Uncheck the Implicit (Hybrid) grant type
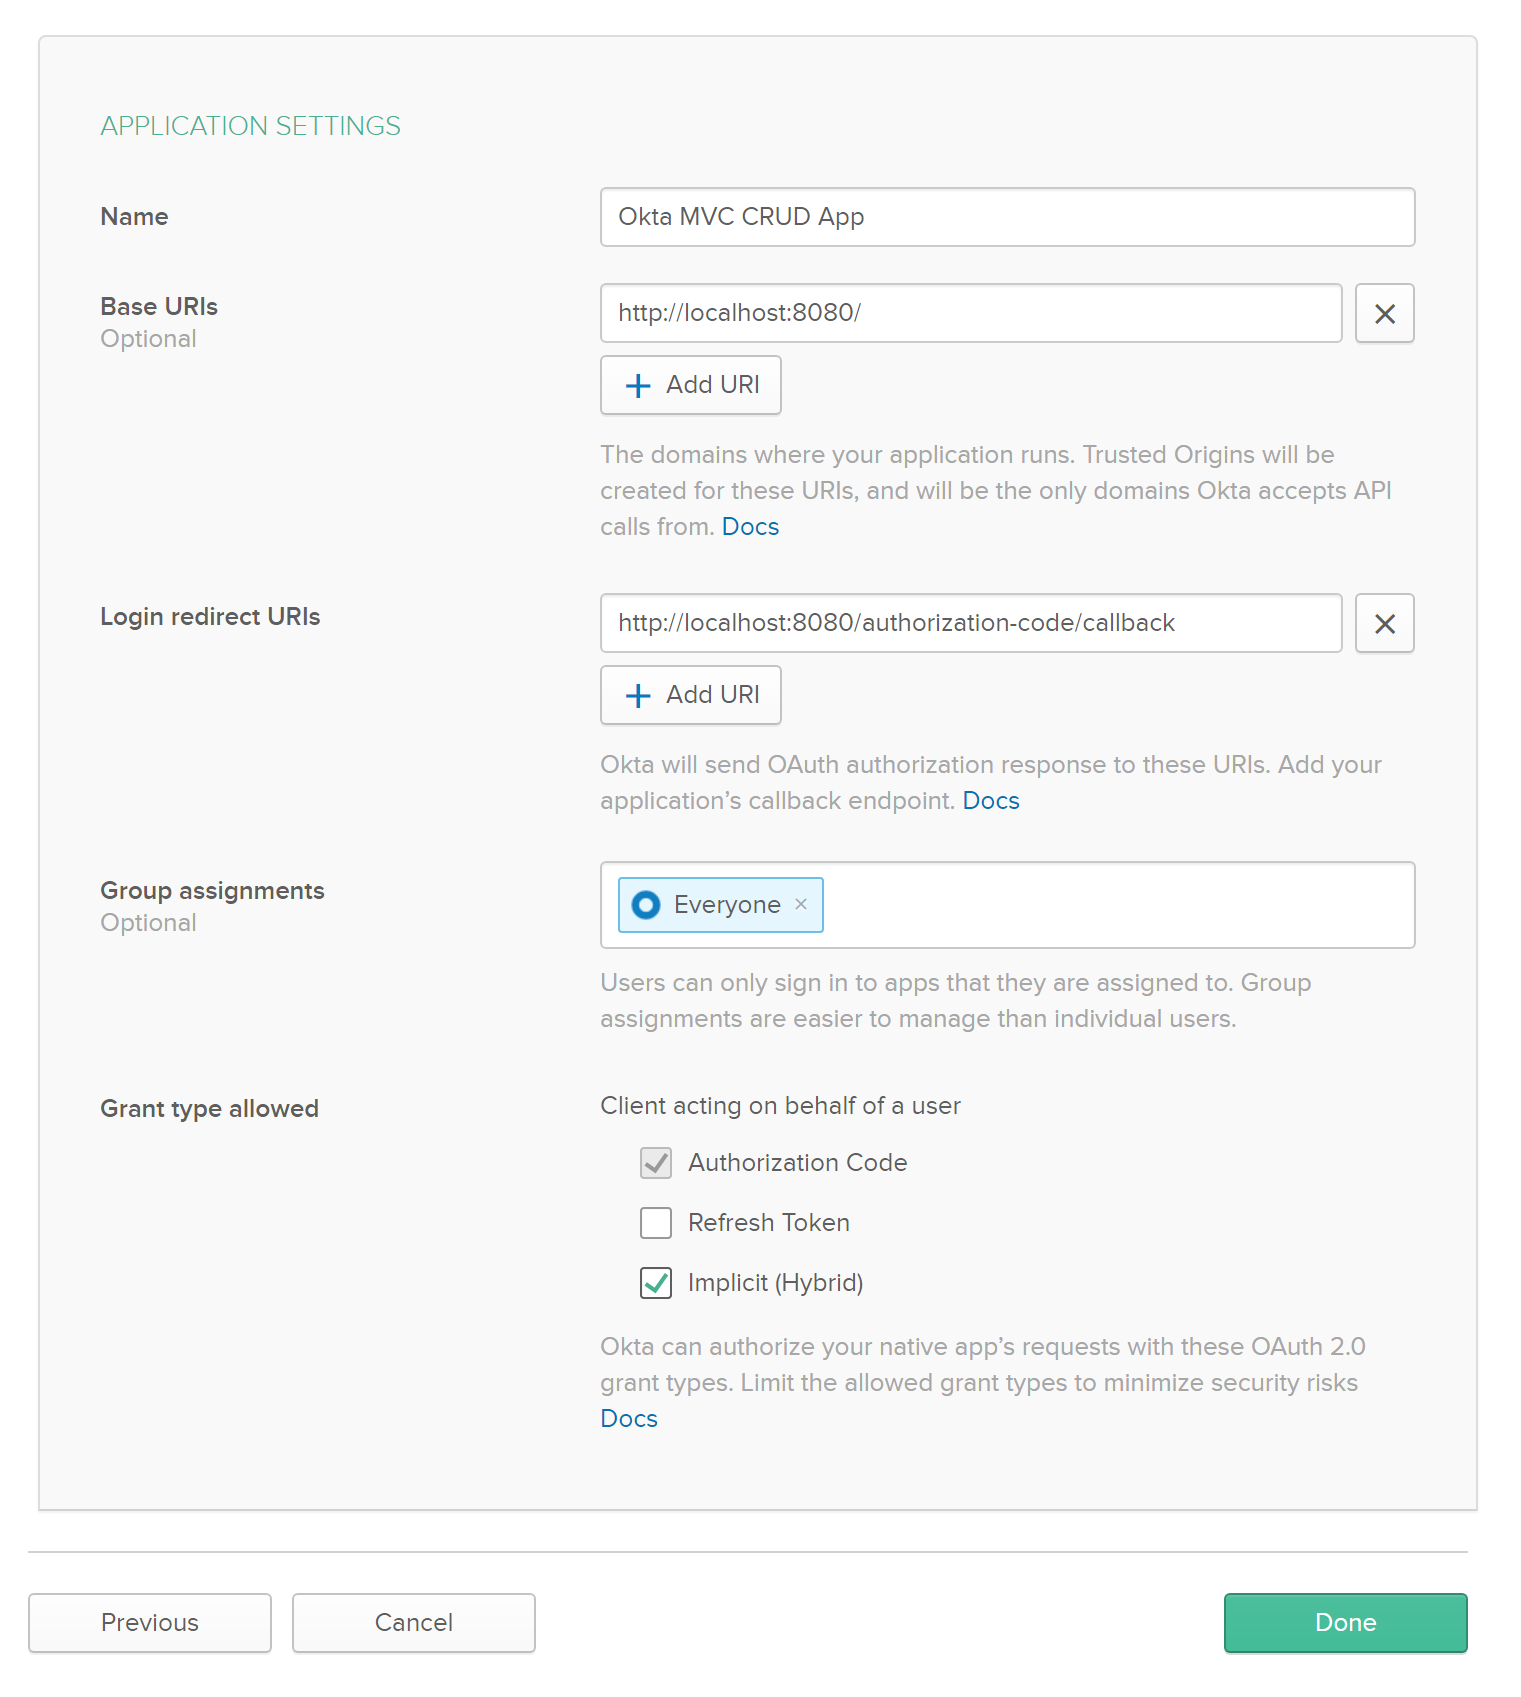The width and height of the screenshot is (1521, 1697). point(656,1283)
